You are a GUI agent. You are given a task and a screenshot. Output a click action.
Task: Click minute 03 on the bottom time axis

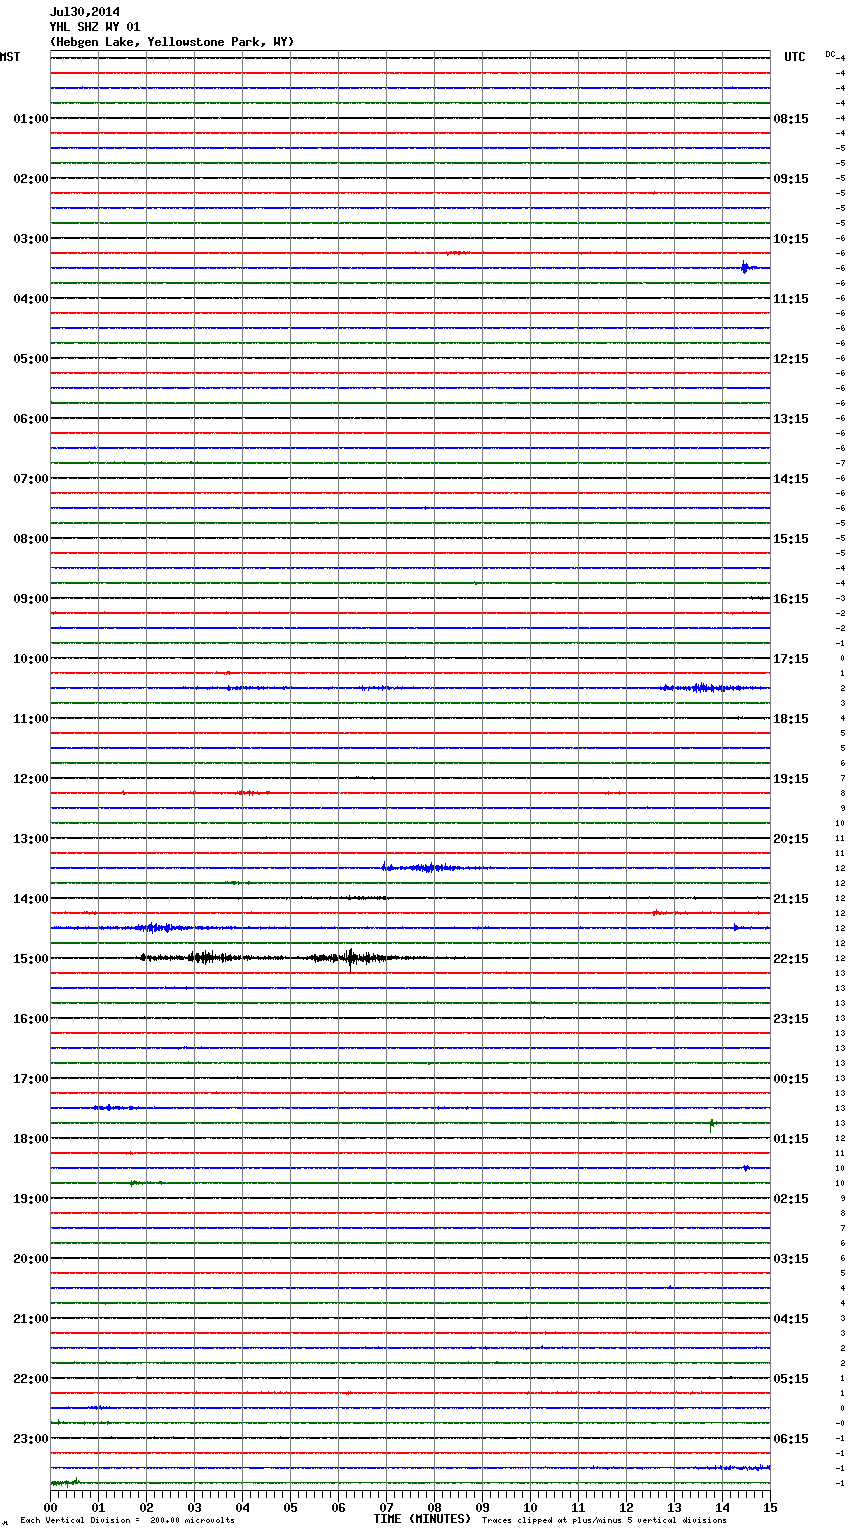[194, 1507]
